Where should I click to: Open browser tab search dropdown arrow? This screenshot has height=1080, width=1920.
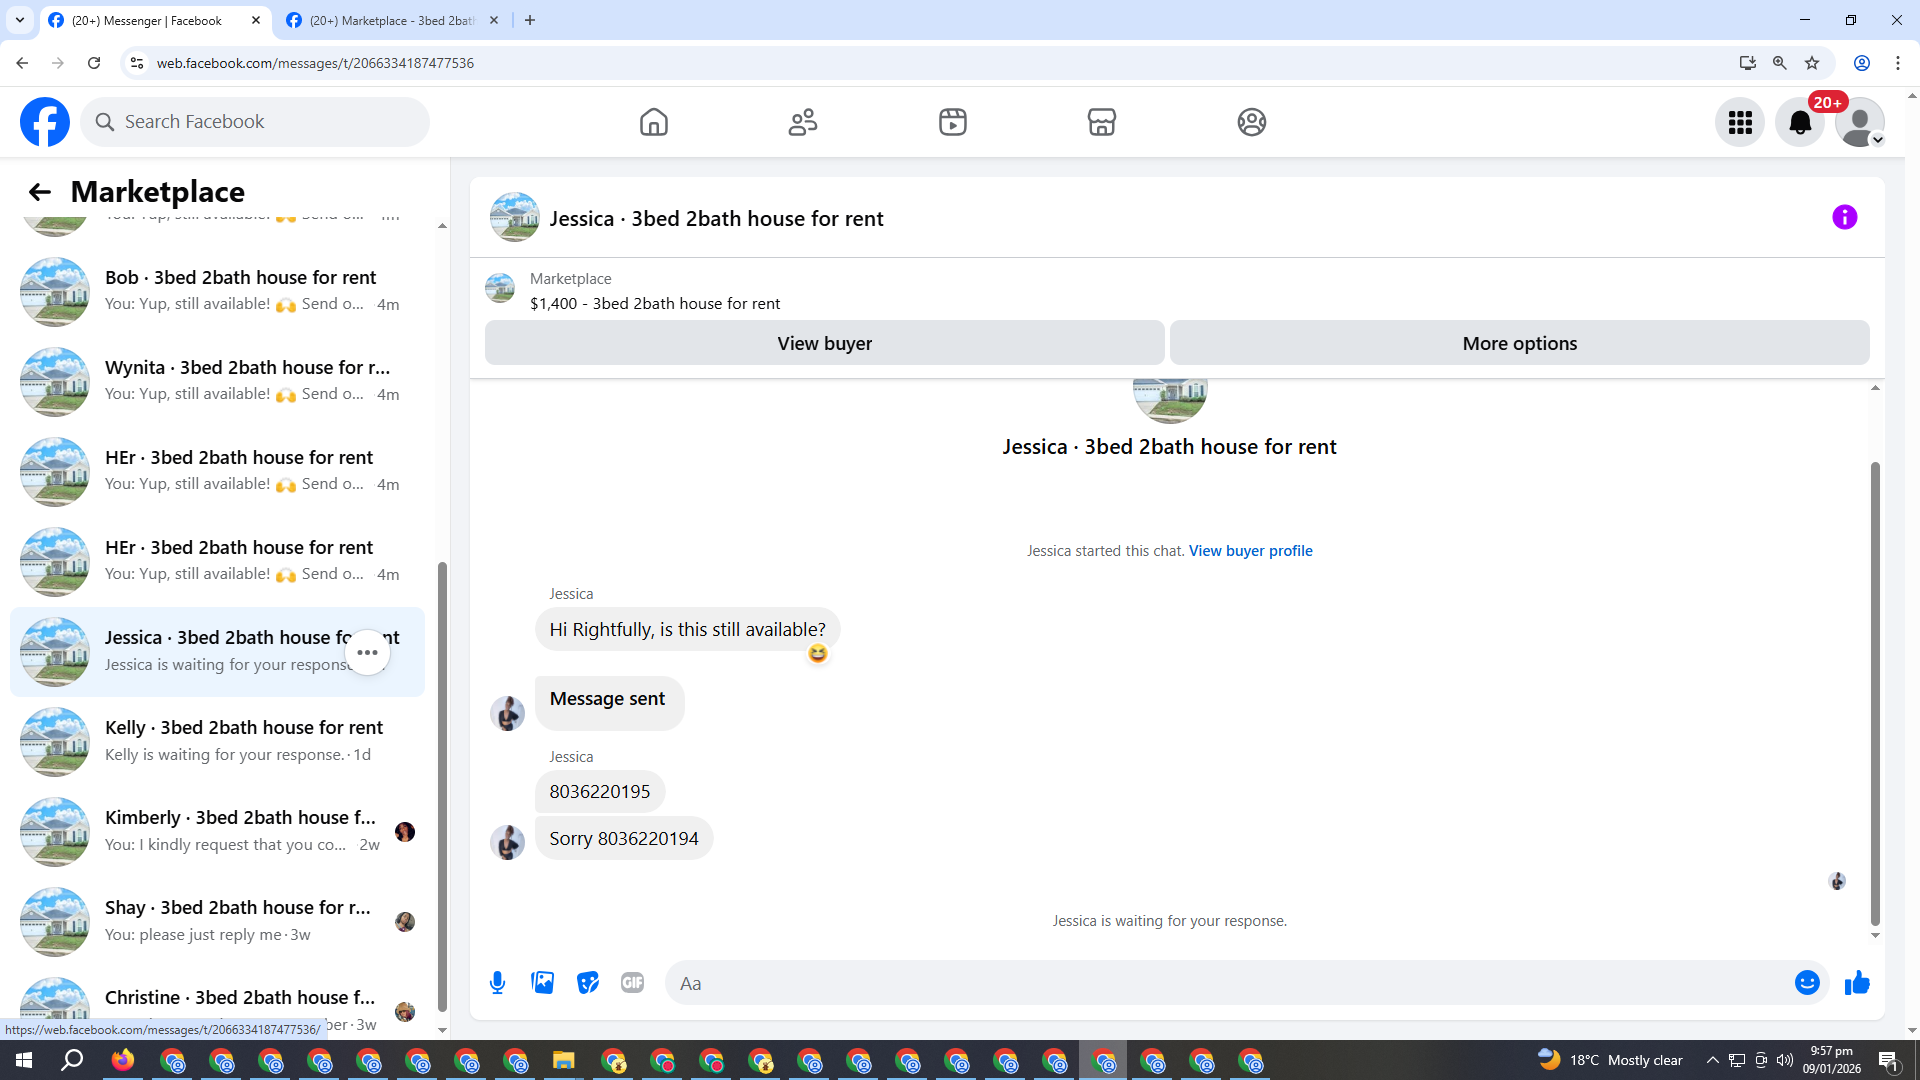(19, 20)
